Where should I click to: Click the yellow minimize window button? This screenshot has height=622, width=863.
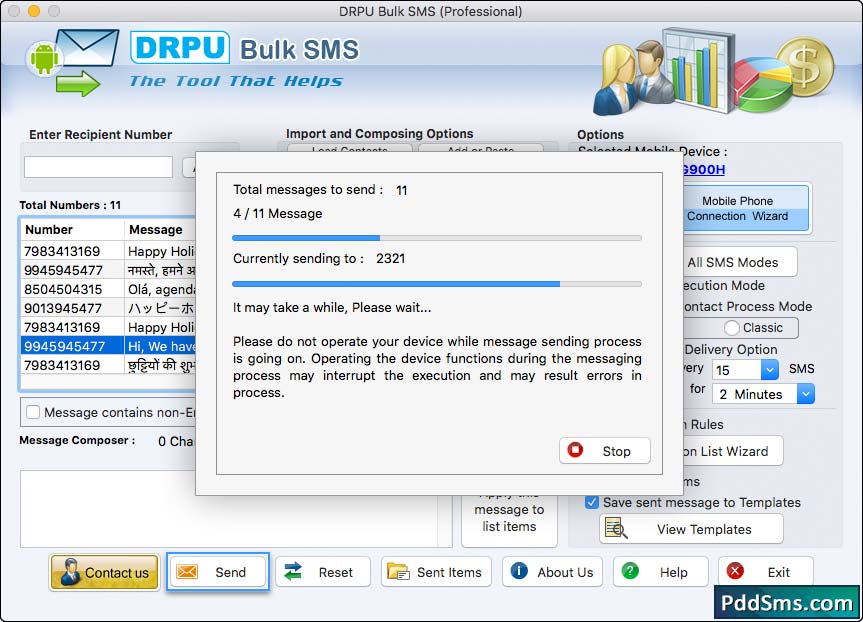coord(34,11)
